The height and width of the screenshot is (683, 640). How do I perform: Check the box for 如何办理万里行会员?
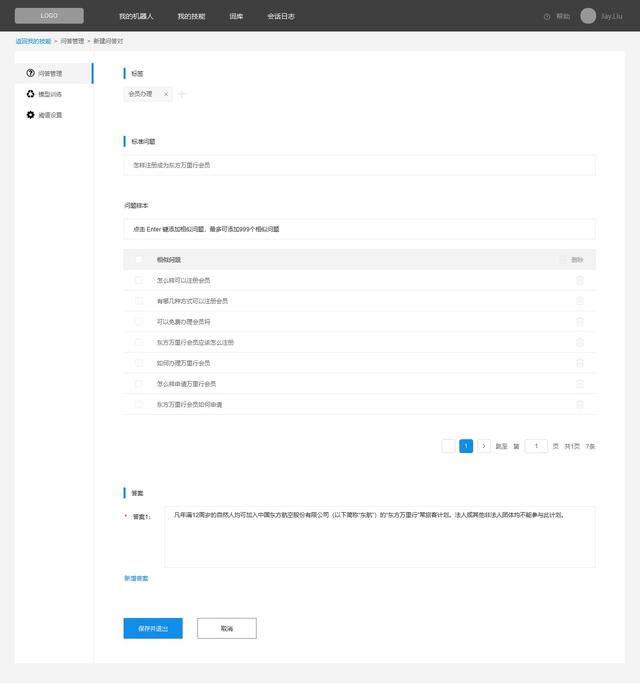click(x=139, y=363)
